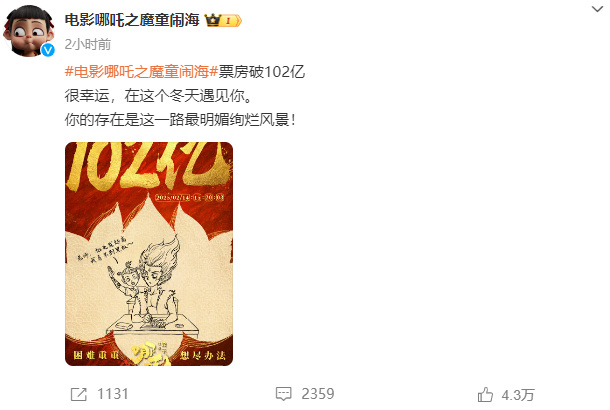Open comments via the speech bubble icon
Image resolution: width=610 pixels, height=410 pixels.
[283, 394]
